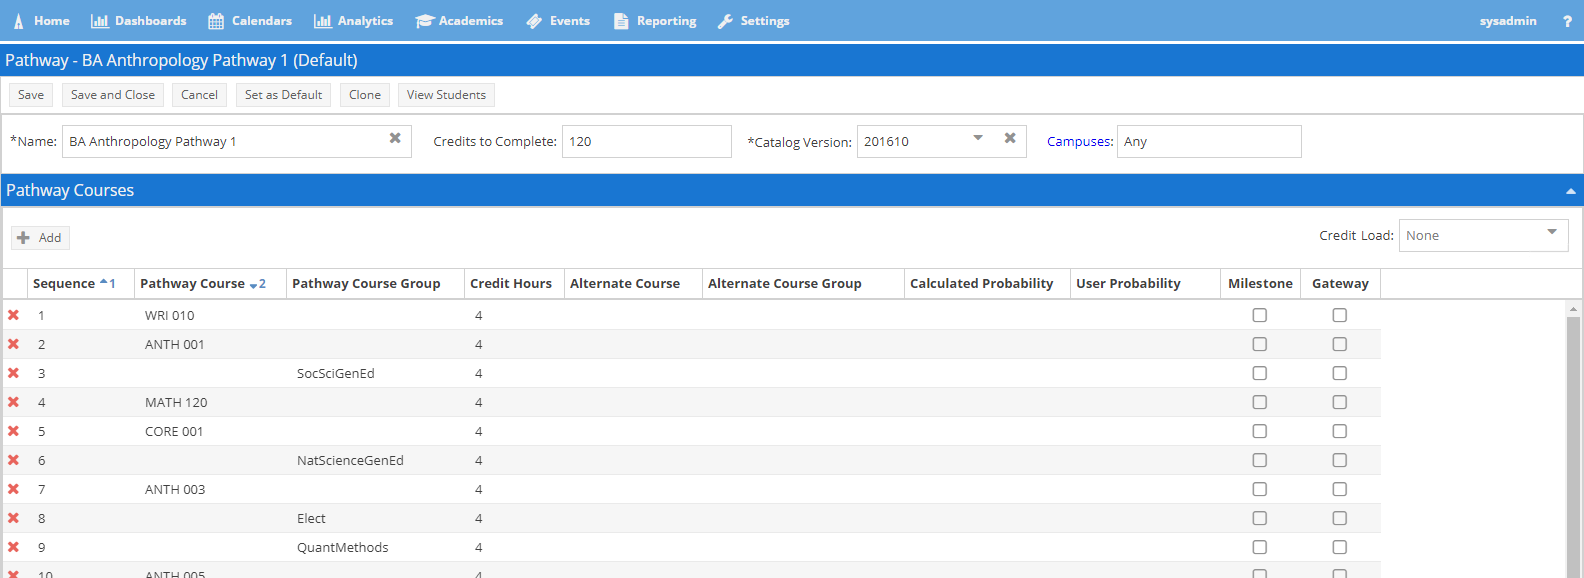Click the scrollbar up arrow

pos(1574,309)
